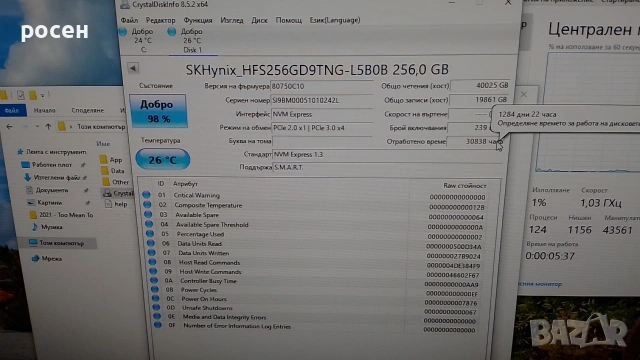Click the status dot for Composite Temperature
The width and height of the screenshot is (640, 360).
[147, 204]
